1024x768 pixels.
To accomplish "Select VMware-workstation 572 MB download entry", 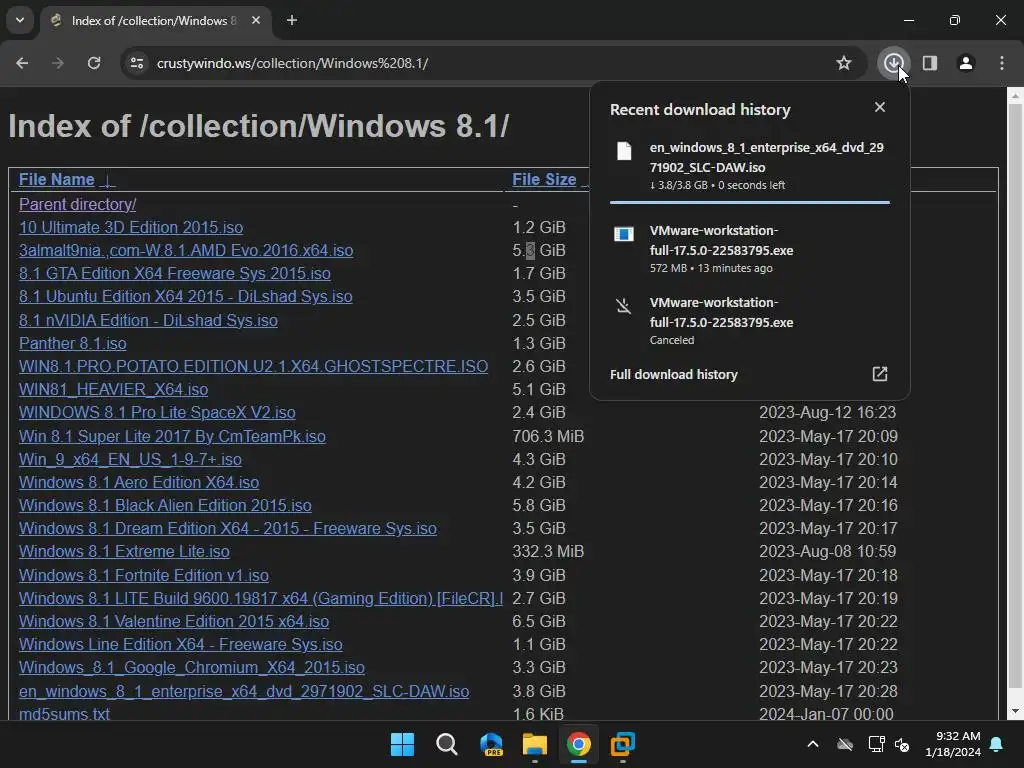I will pyautogui.click(x=750, y=249).
